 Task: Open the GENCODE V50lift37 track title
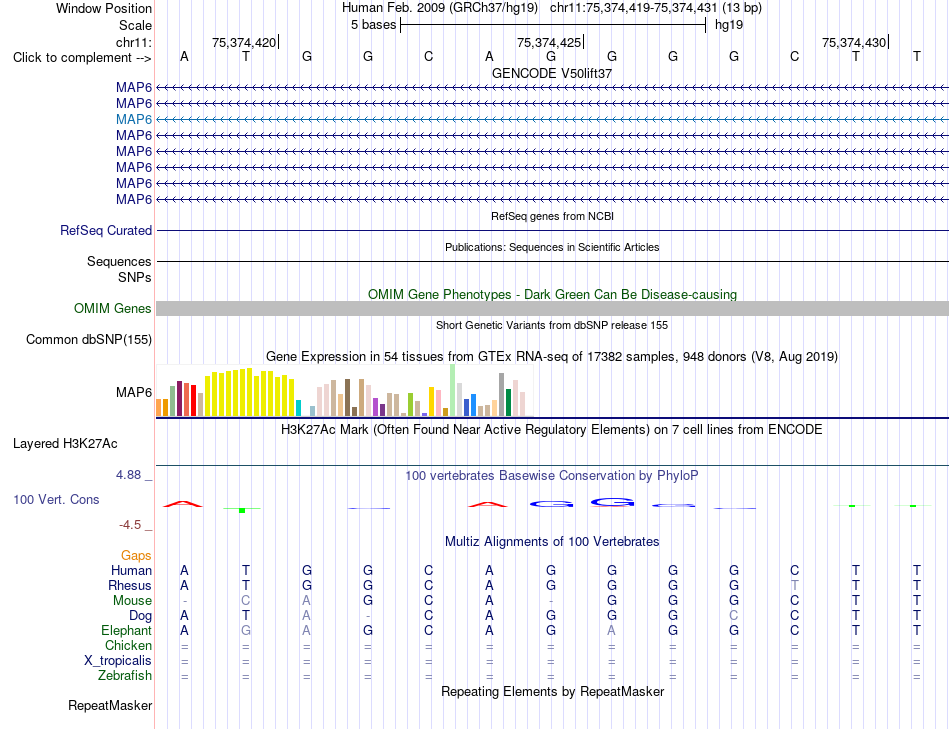click(552, 73)
